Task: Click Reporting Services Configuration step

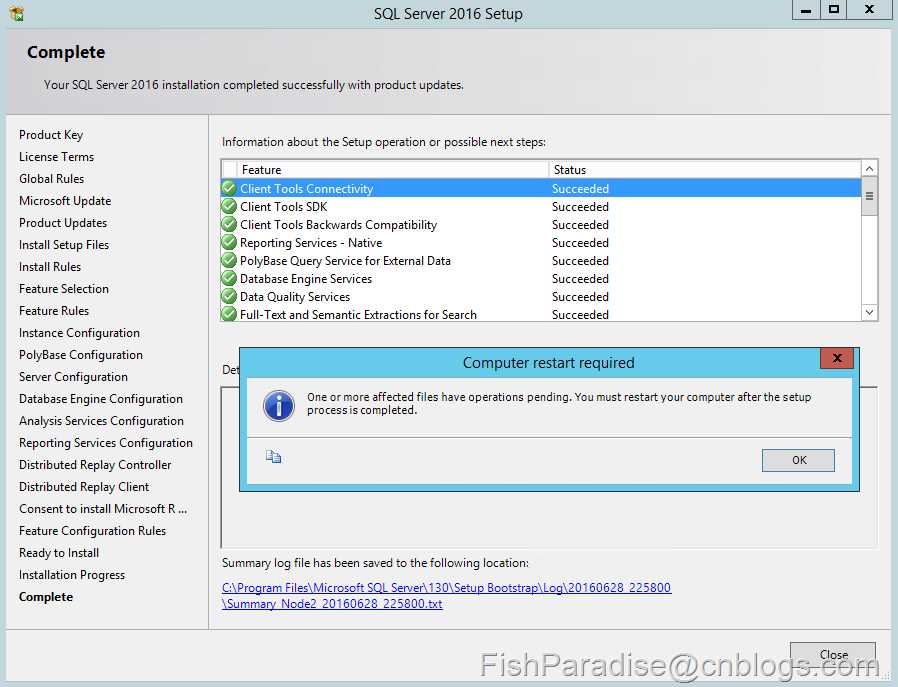Action: [x=106, y=443]
